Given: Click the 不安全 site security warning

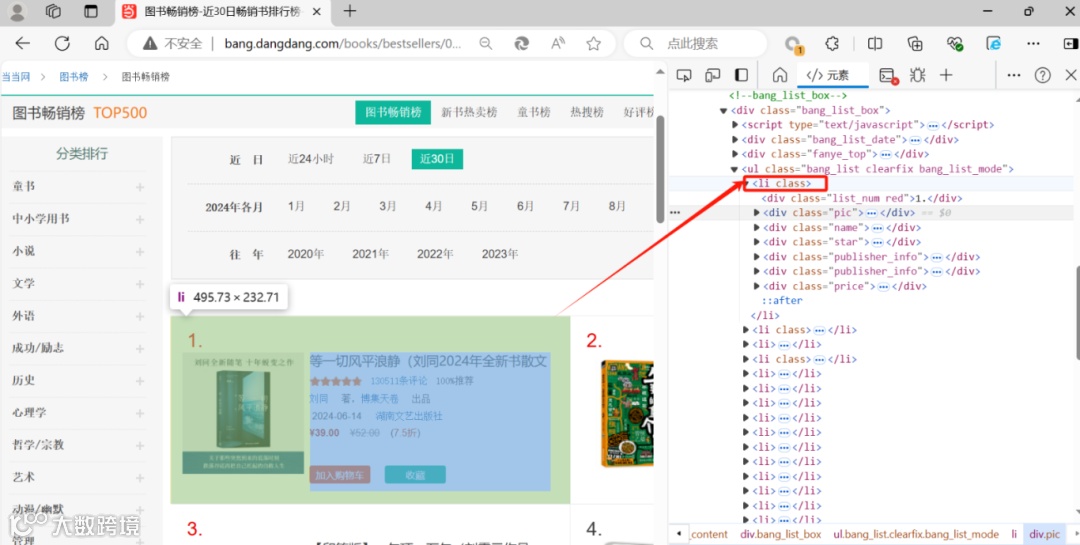Looking at the screenshot, I should coord(172,43).
